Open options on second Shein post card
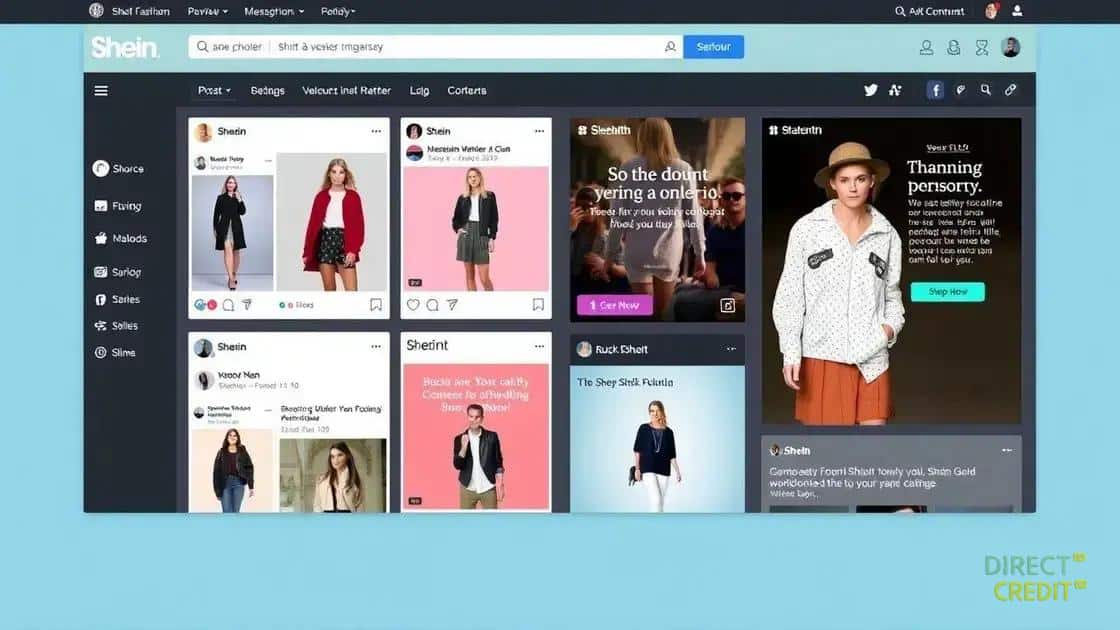 click(539, 131)
